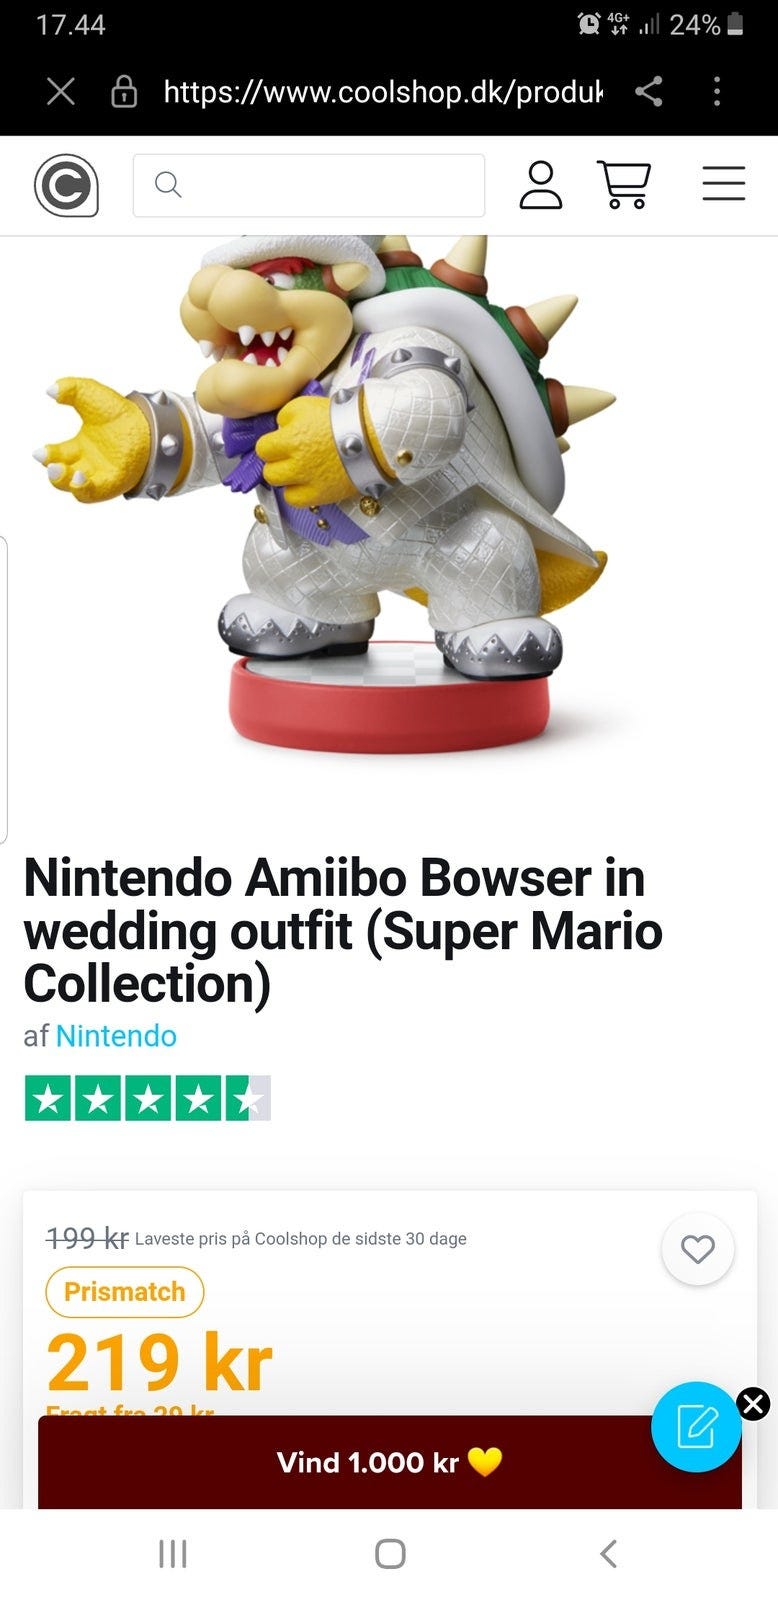
Task: Close the browser tab with X
Action: (61, 92)
